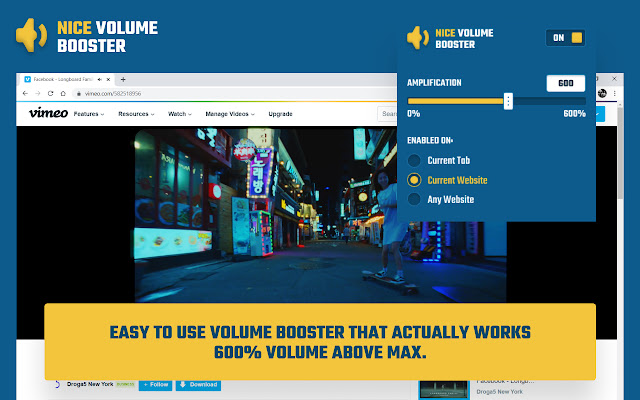
Task: Select the Current Tab radio option
Action: pos(414,160)
